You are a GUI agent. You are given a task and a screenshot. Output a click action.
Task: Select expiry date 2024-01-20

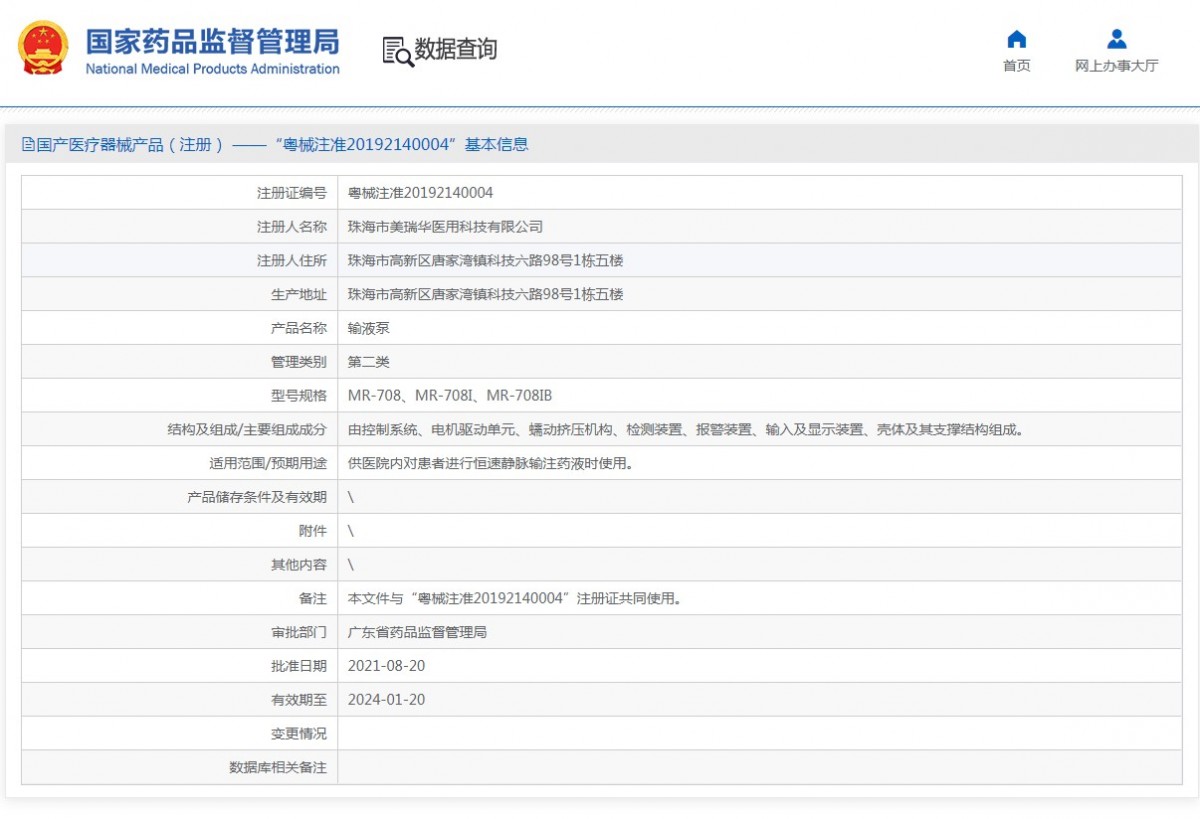(386, 700)
